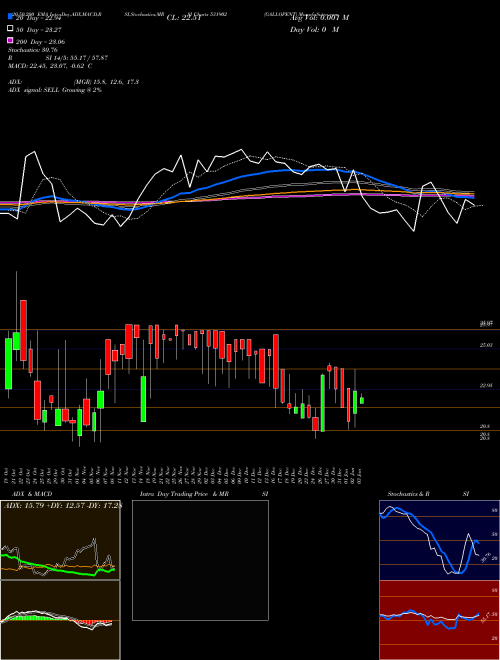Open the blue Stochastics chart panel
Screen dimensions: 500x660
(439, 540)
